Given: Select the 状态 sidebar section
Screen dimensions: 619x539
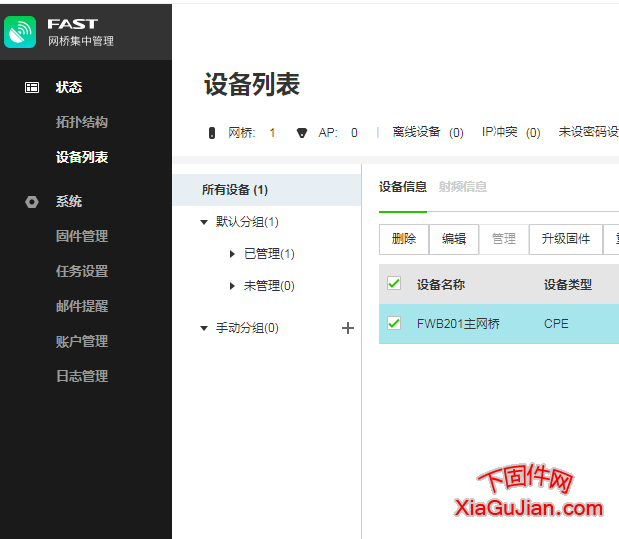Looking at the screenshot, I should pos(69,87).
